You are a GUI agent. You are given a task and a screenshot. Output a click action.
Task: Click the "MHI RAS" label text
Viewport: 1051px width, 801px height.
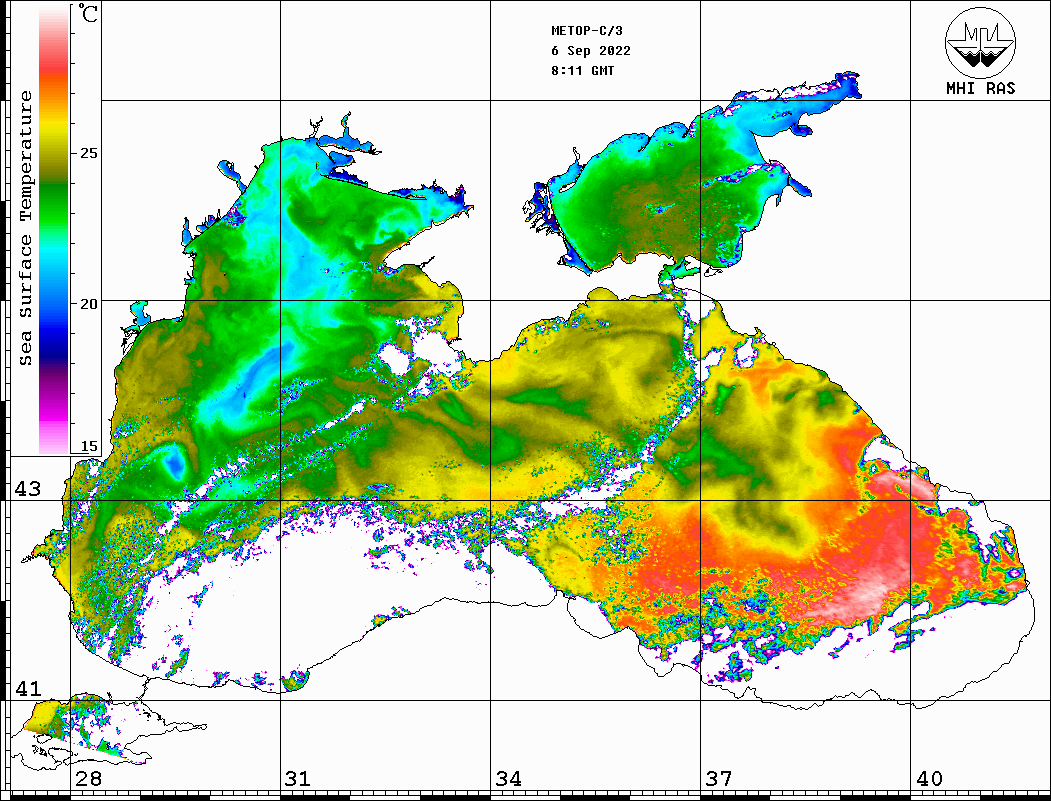tap(981, 88)
